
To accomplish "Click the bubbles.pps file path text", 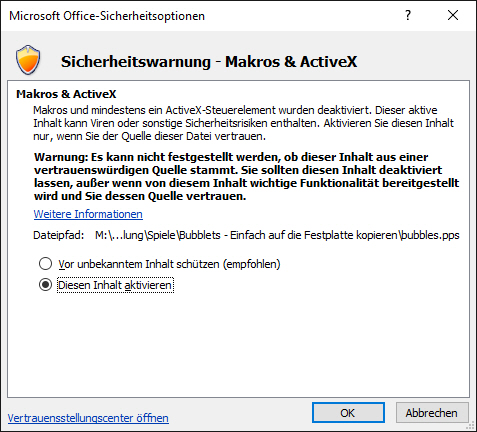I will (x=277, y=235).
